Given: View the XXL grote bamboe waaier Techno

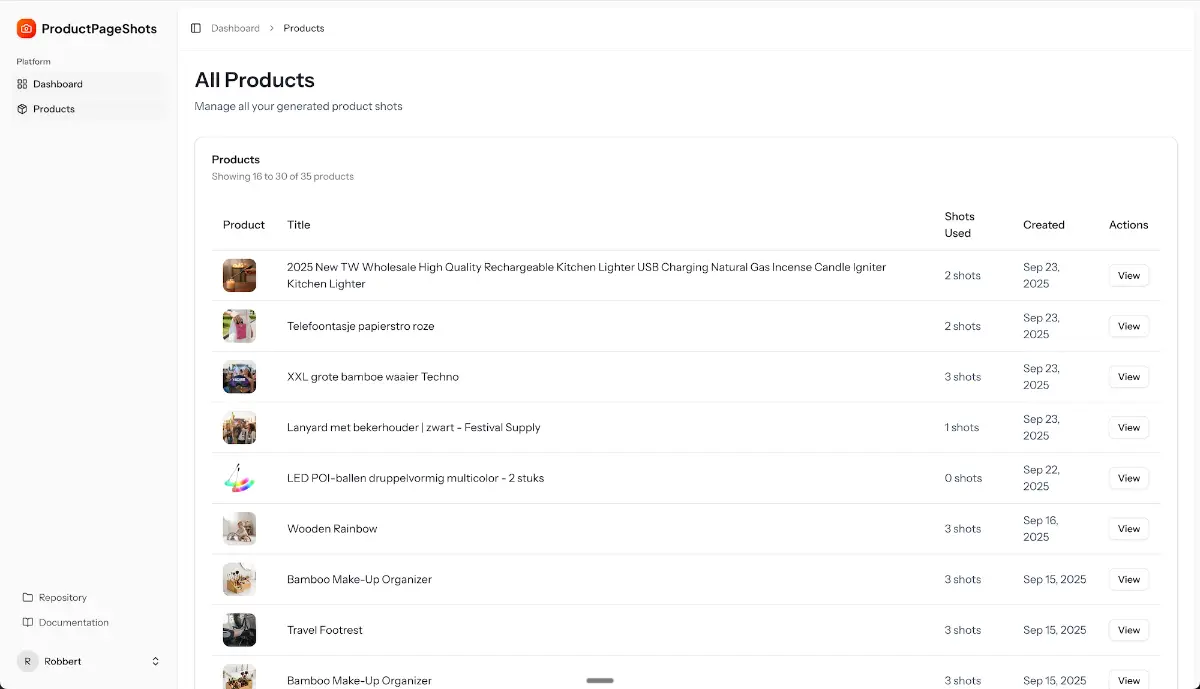Looking at the screenshot, I should [x=1128, y=377].
